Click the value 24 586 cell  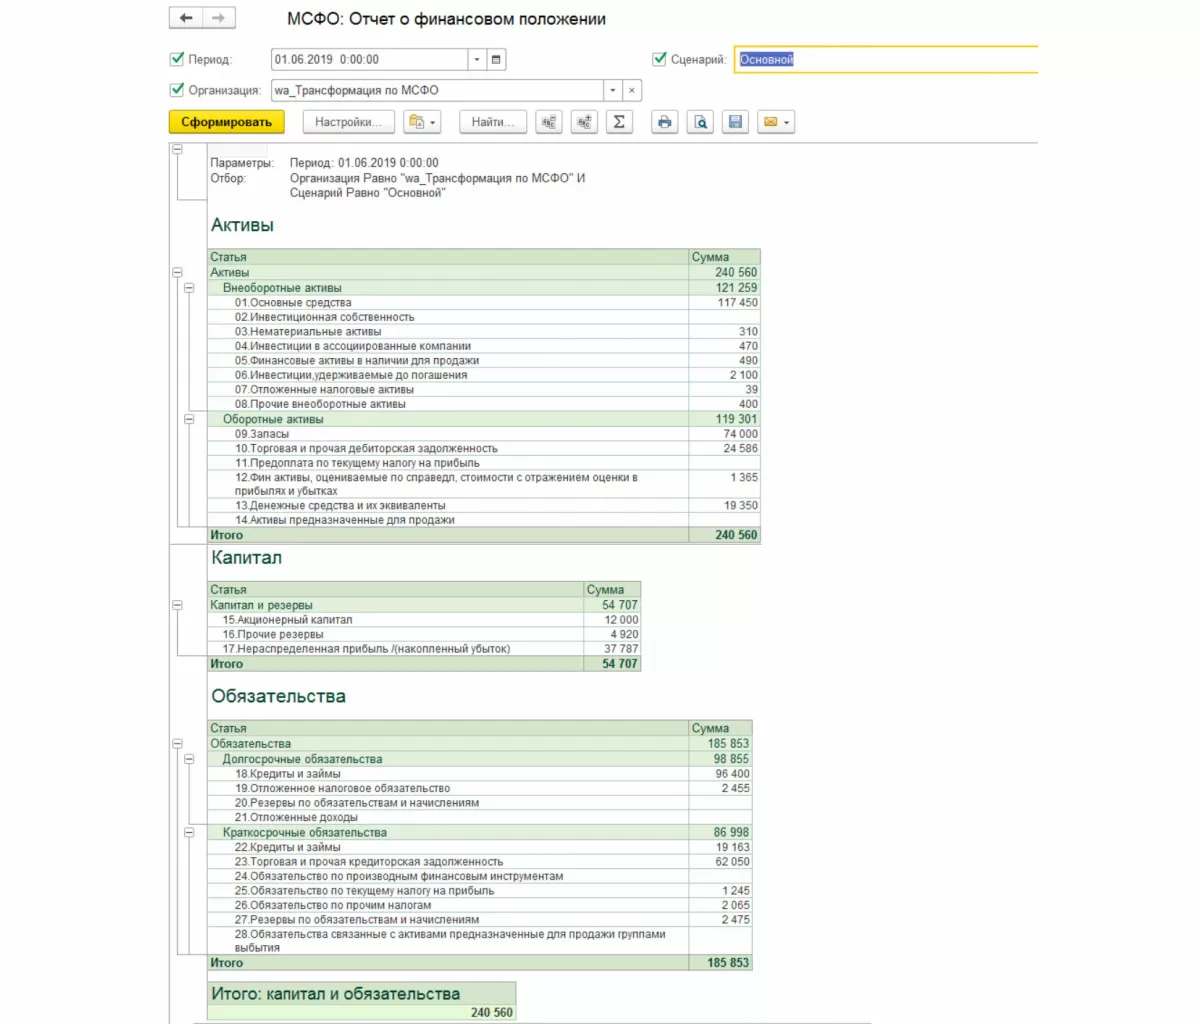[725, 448]
